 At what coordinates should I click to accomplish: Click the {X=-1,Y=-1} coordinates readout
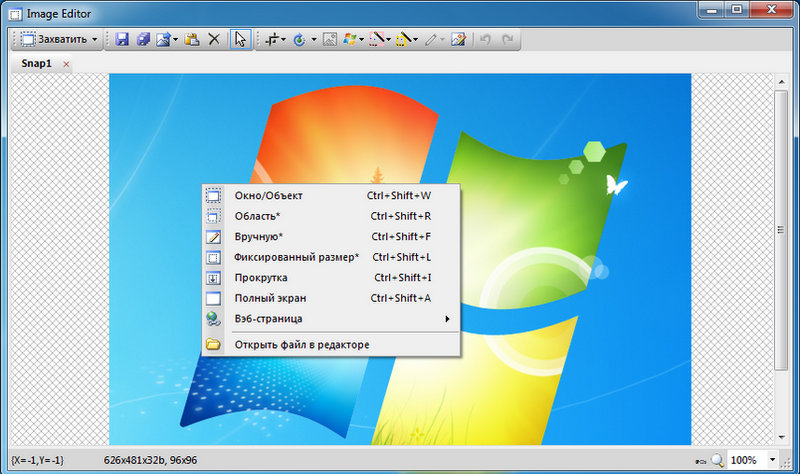[x=37, y=460]
